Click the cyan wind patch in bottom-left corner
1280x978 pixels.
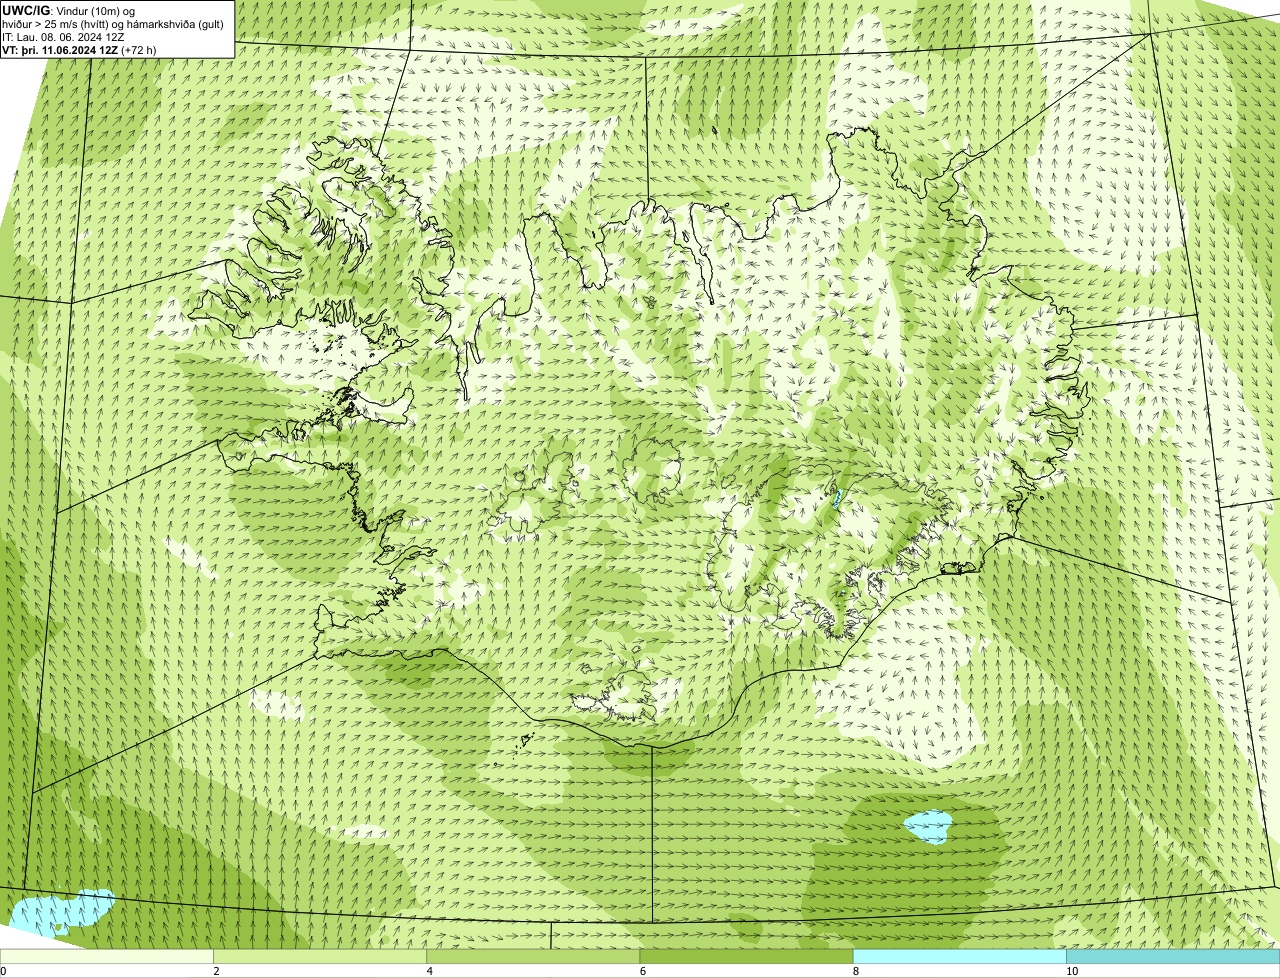(60, 910)
